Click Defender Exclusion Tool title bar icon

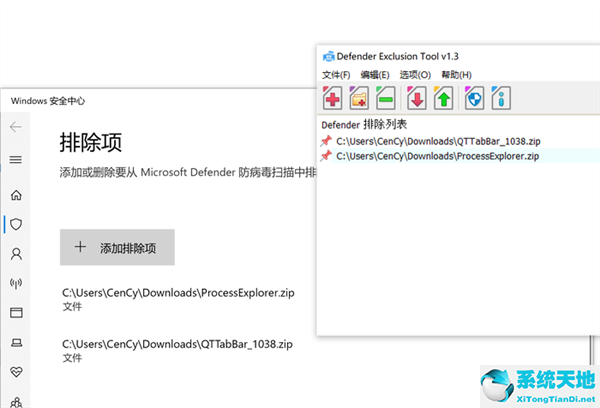click(x=328, y=57)
